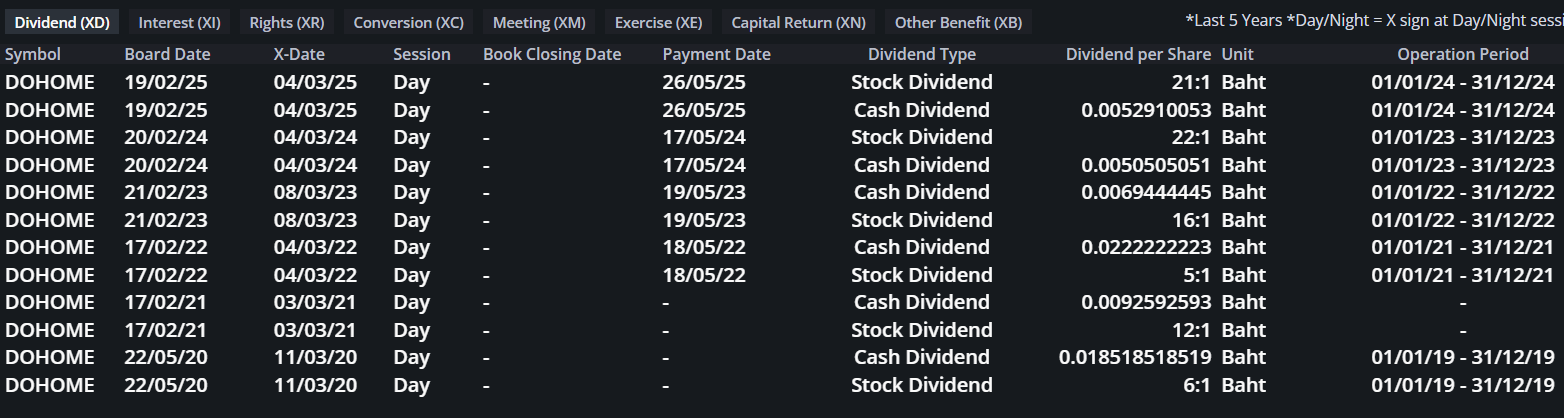The height and width of the screenshot is (418, 1564).
Task: Click the Session column header
Action: pyautogui.click(x=422, y=54)
